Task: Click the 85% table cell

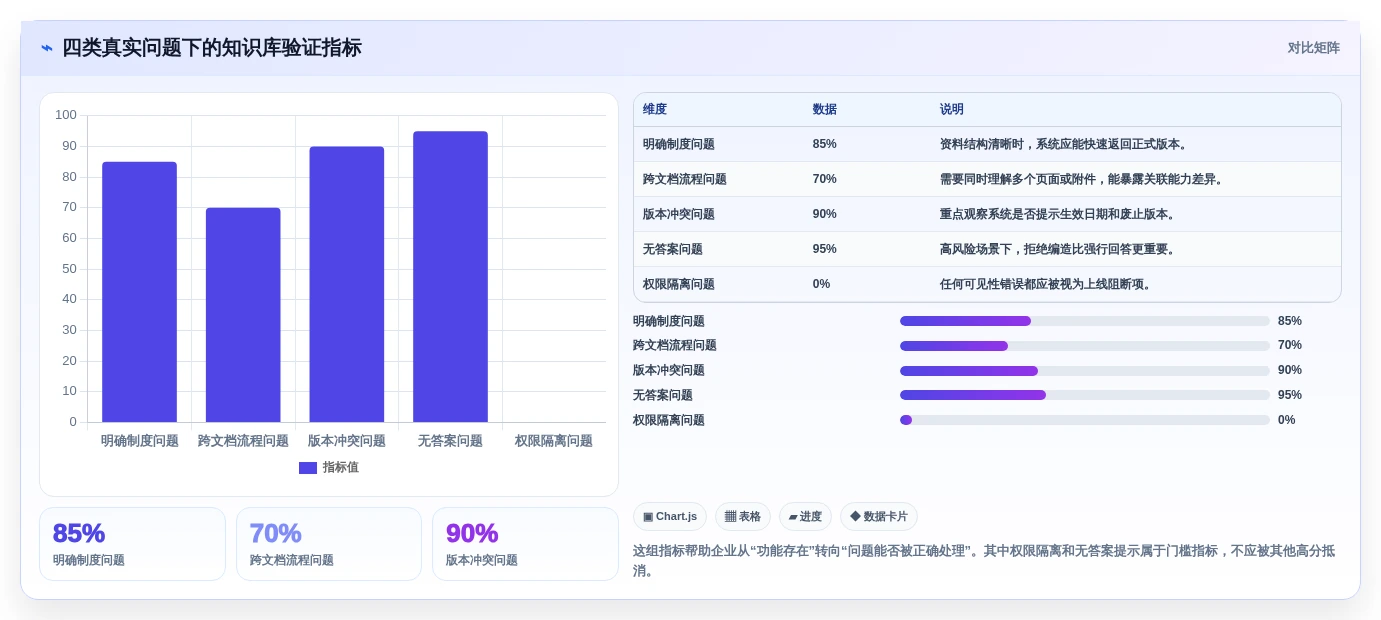Action: [x=825, y=144]
